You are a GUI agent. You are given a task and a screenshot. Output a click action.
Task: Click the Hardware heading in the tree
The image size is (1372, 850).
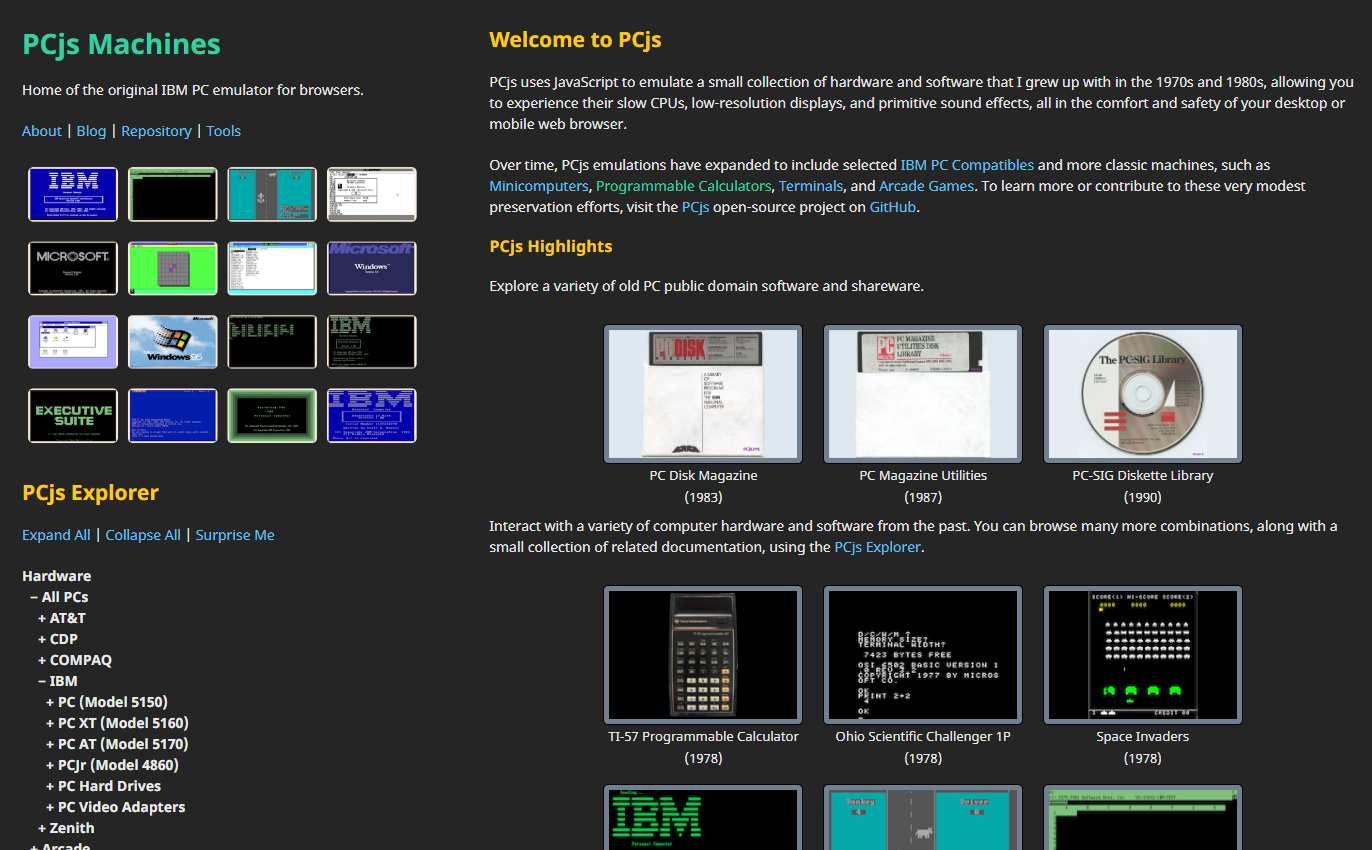tap(56, 576)
